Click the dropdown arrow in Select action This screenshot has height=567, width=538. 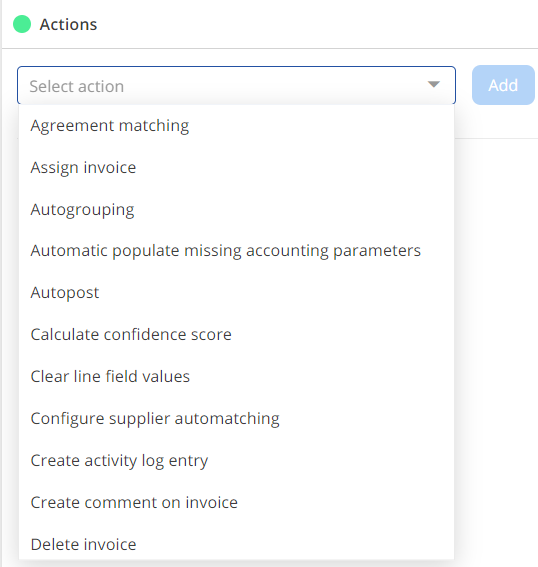434,85
